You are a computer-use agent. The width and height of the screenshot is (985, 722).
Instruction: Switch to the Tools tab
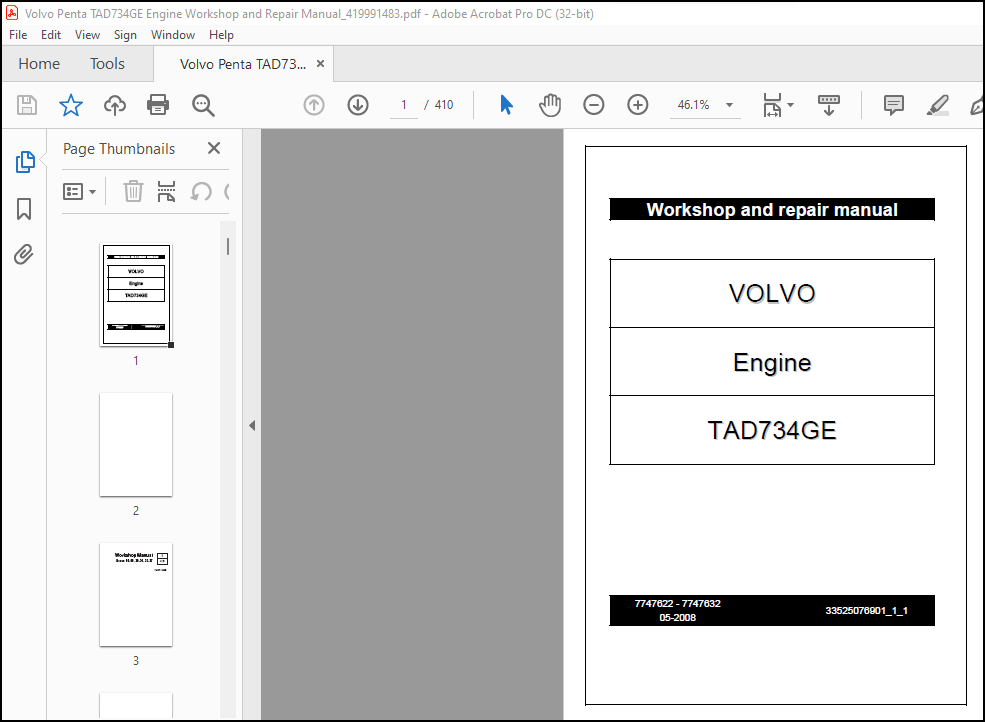107,63
